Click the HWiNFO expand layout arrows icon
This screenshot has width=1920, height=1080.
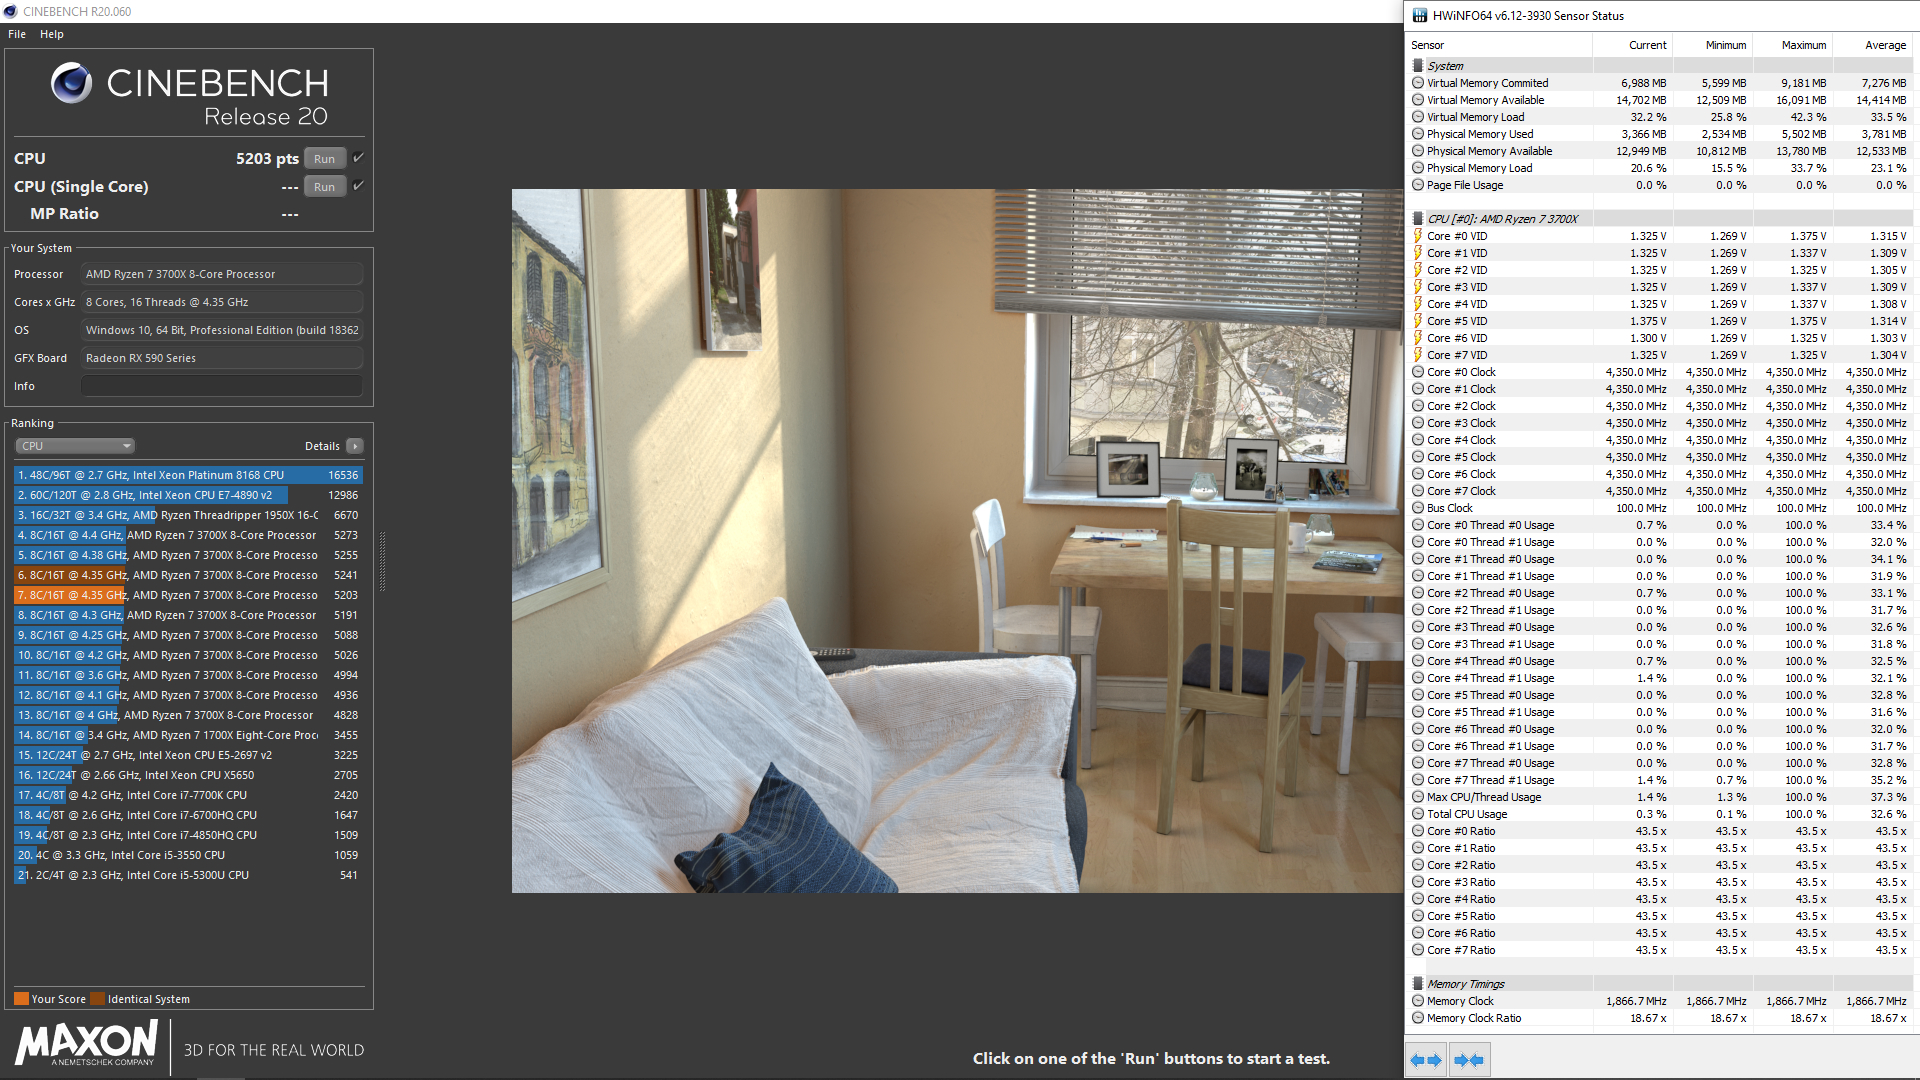pyautogui.click(x=1426, y=1060)
